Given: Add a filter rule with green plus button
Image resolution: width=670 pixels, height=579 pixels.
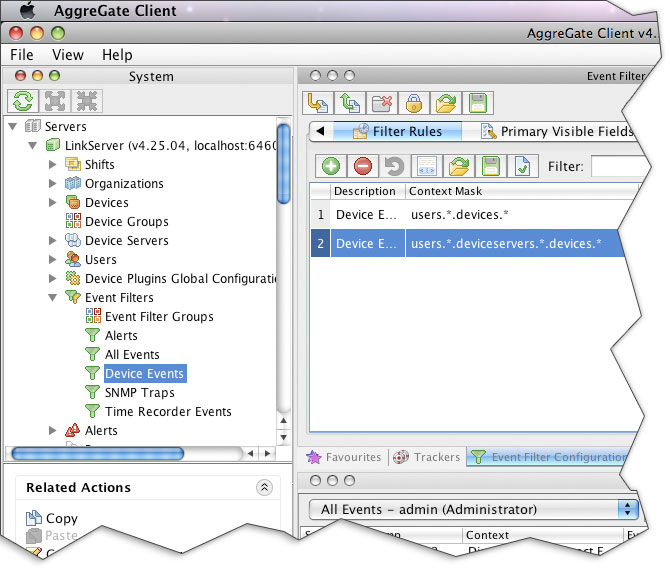Looking at the screenshot, I should pos(331,166).
